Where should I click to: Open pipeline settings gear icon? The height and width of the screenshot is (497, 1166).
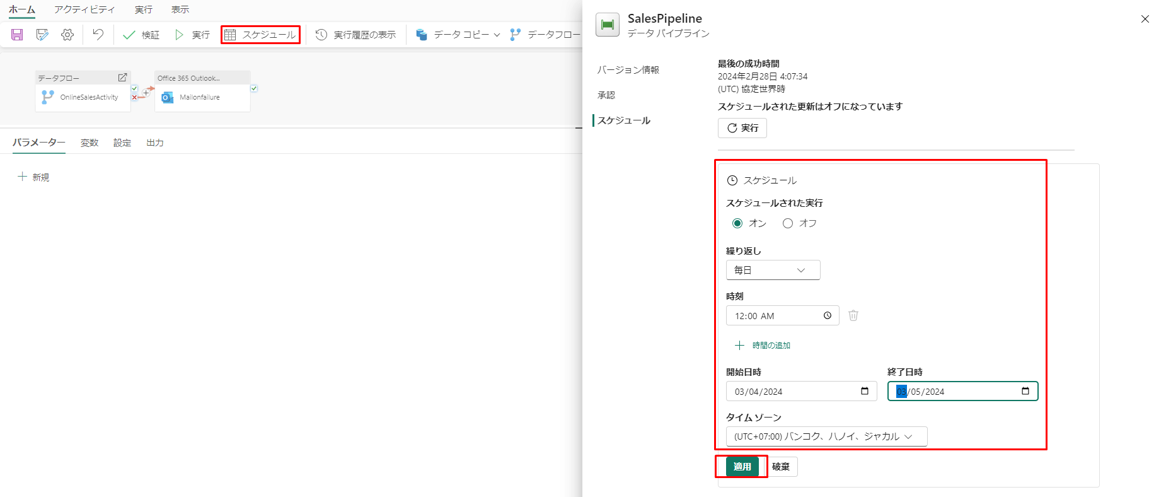pyautogui.click(x=67, y=35)
